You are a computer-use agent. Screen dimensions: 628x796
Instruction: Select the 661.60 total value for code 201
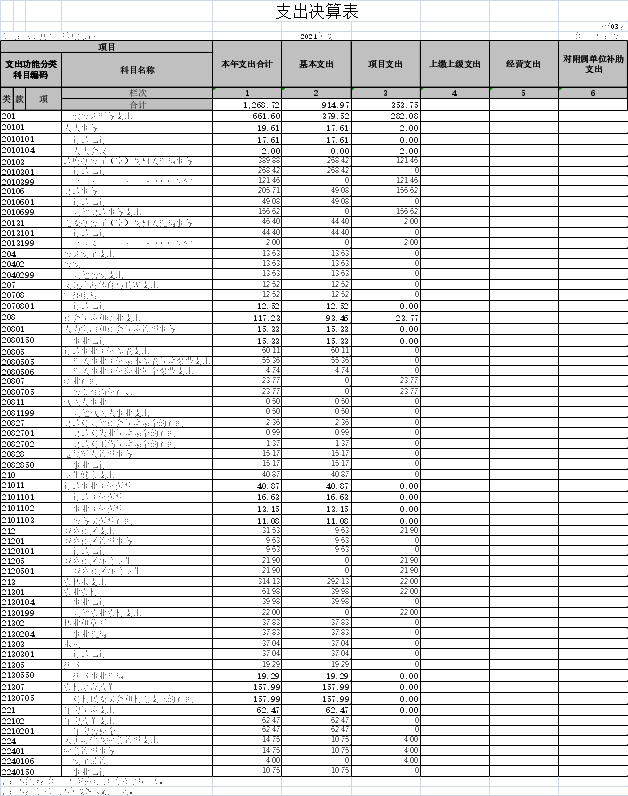(x=246, y=117)
